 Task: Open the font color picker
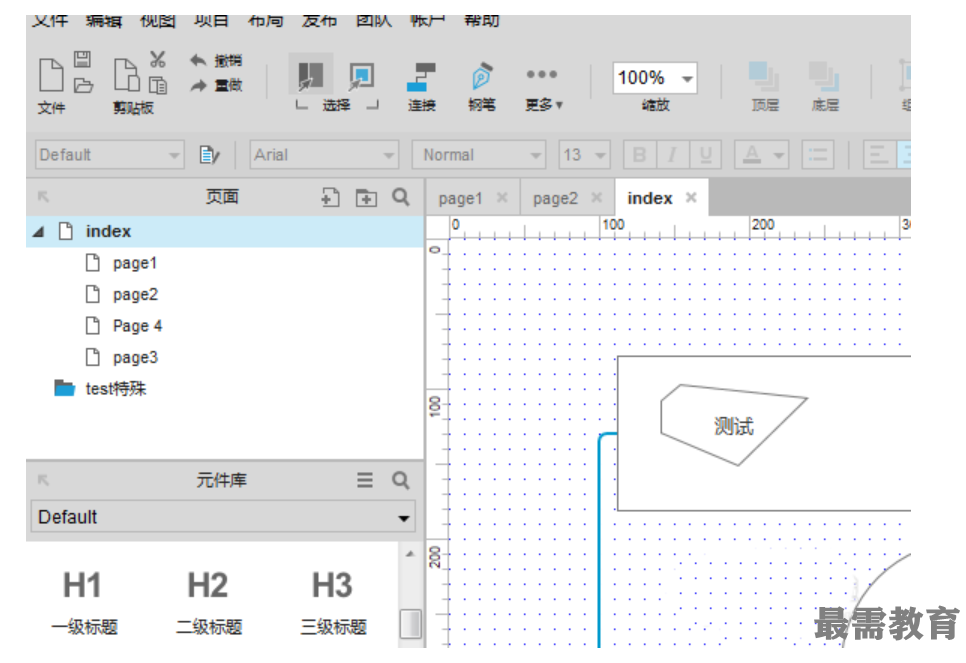(x=762, y=155)
